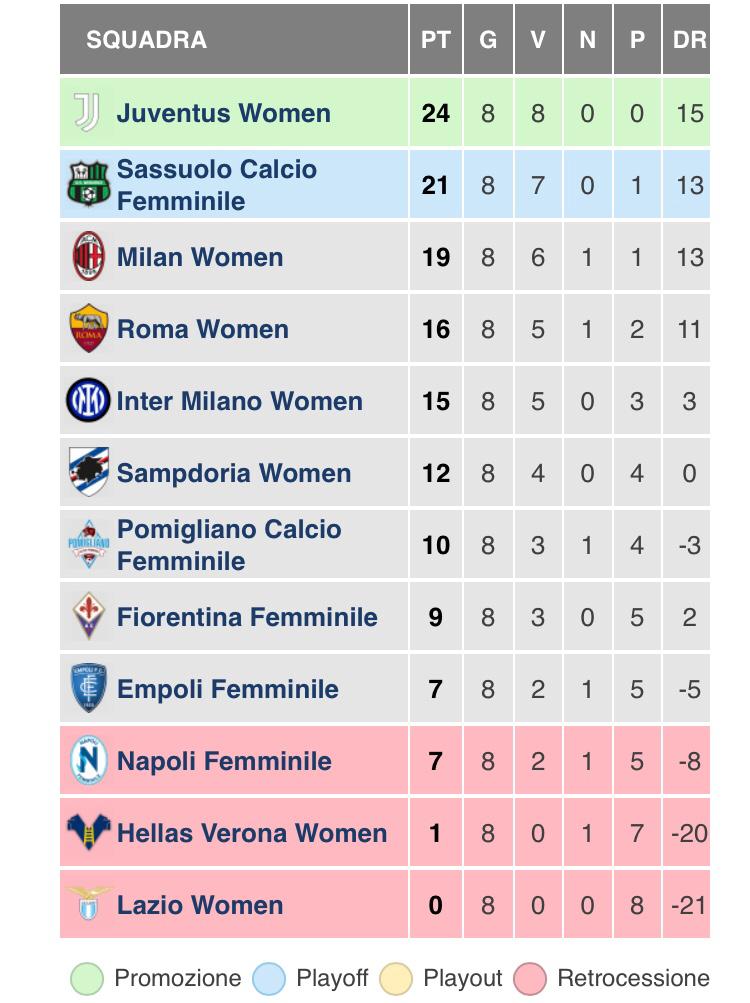Click the red Retrocessione legend circle
Viewport: 750px width, 1003px height.
click(x=530, y=979)
